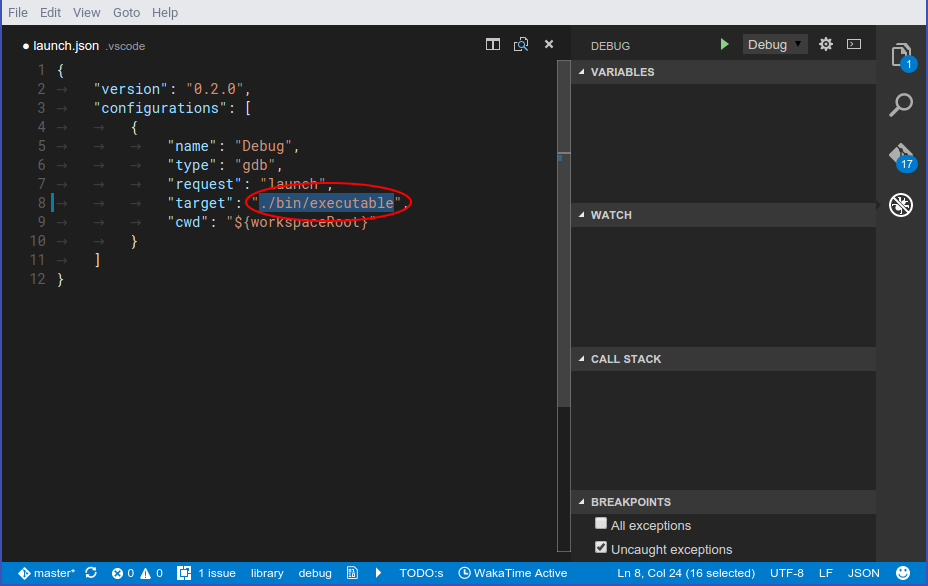Screen dimensions: 928x586
Task: Open the Debug configuration dropdown
Action: point(774,44)
